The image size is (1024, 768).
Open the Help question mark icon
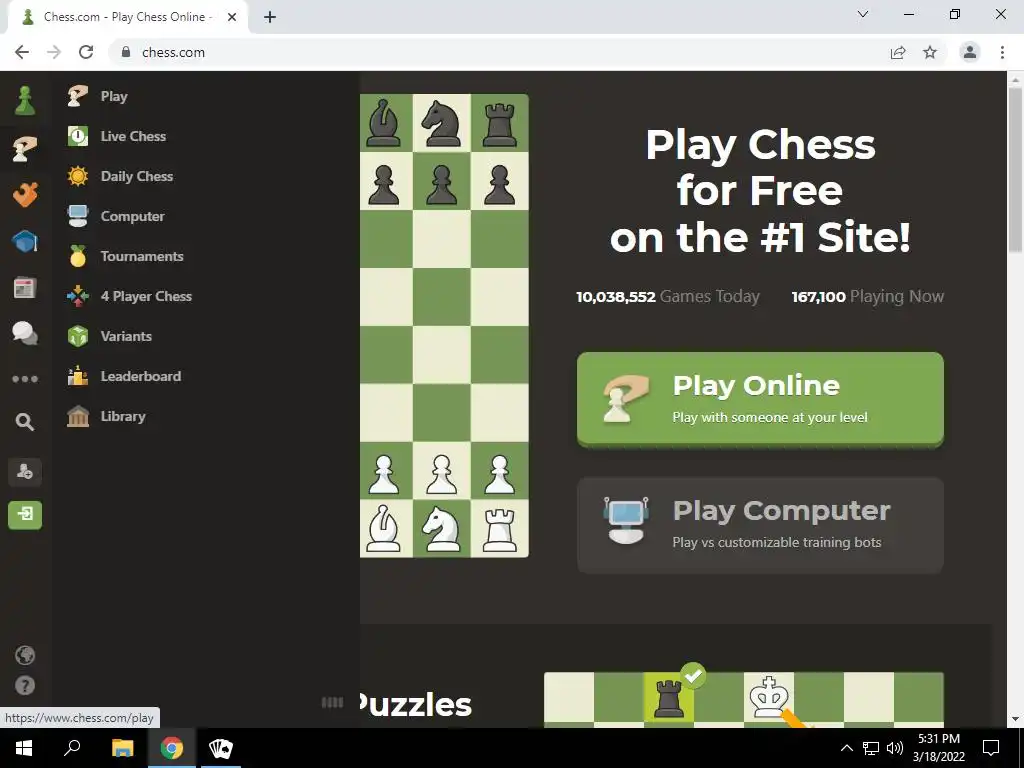point(25,686)
